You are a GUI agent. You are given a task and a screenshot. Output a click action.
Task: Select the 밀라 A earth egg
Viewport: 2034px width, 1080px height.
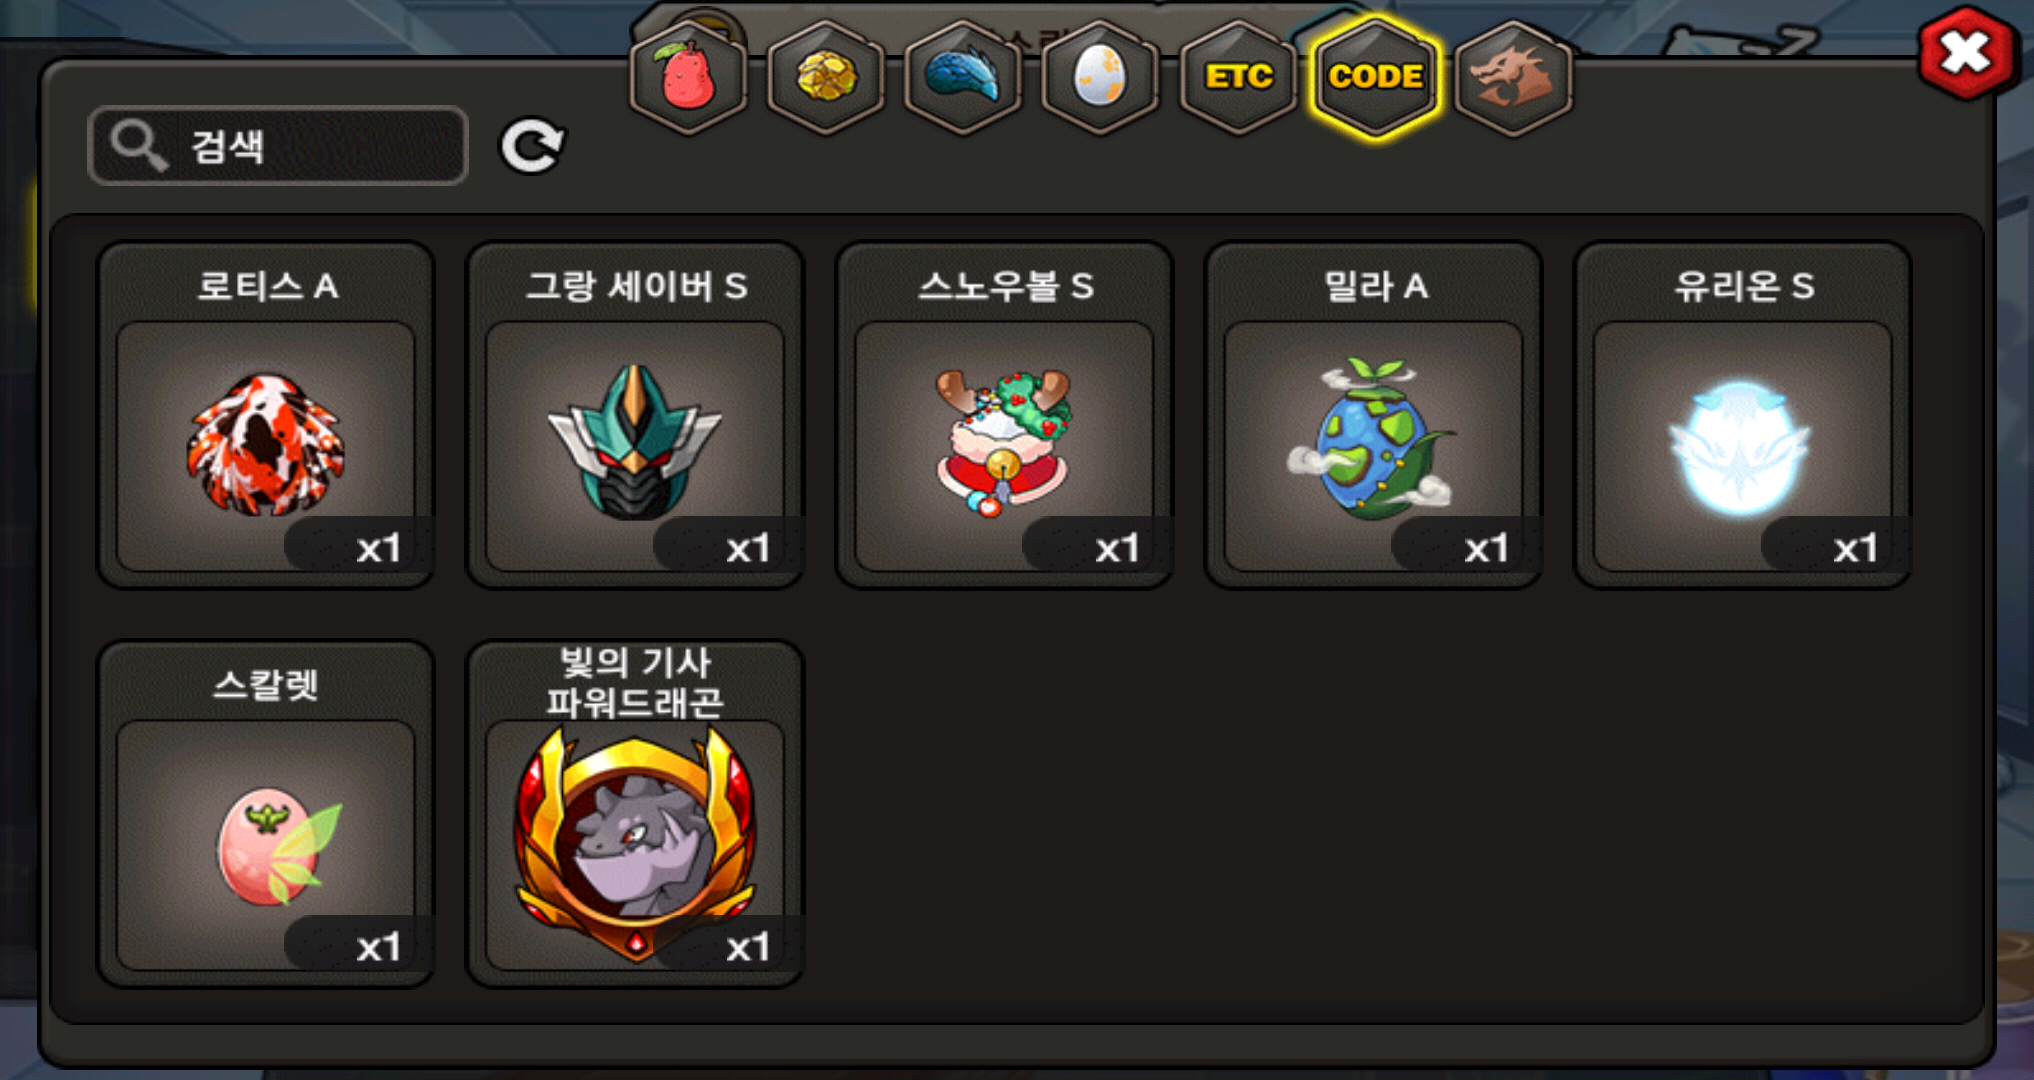click(x=1373, y=415)
